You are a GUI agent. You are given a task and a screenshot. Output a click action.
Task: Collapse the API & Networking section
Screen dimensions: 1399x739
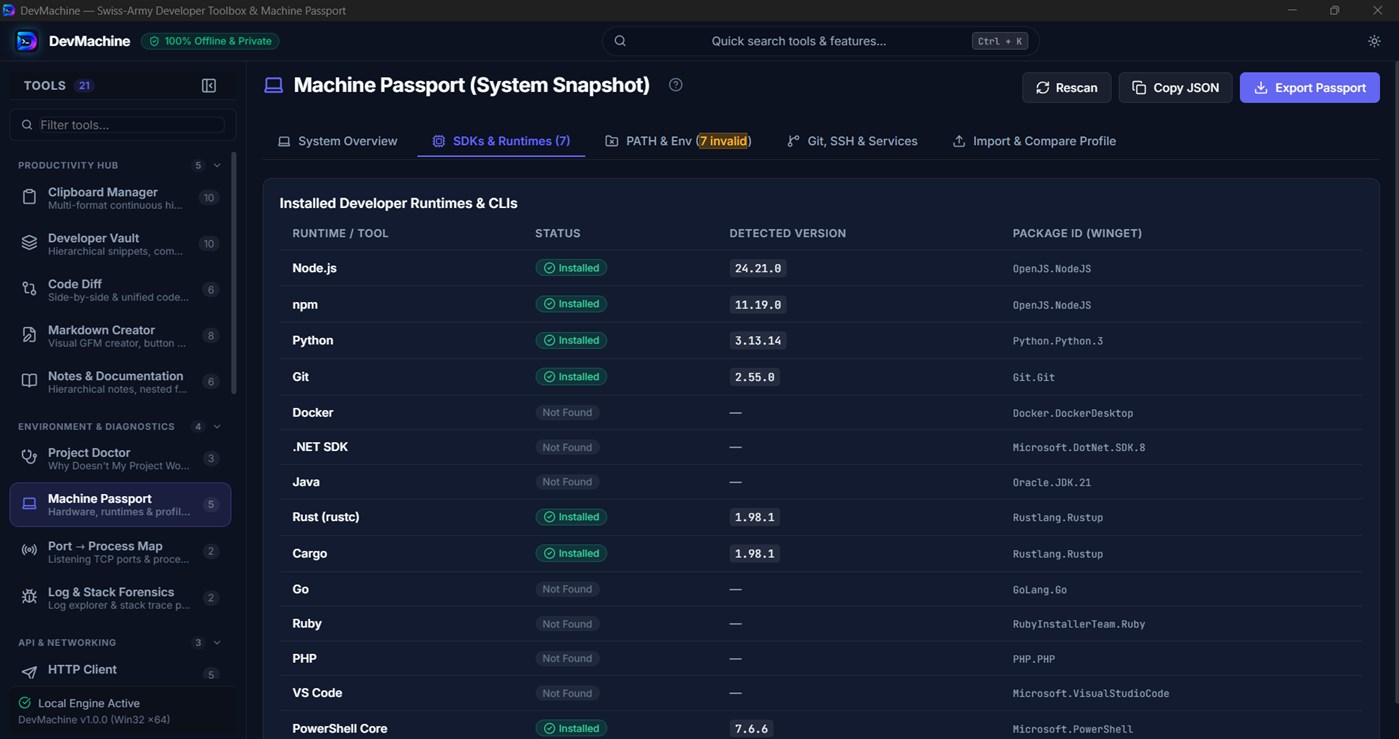[217, 643]
